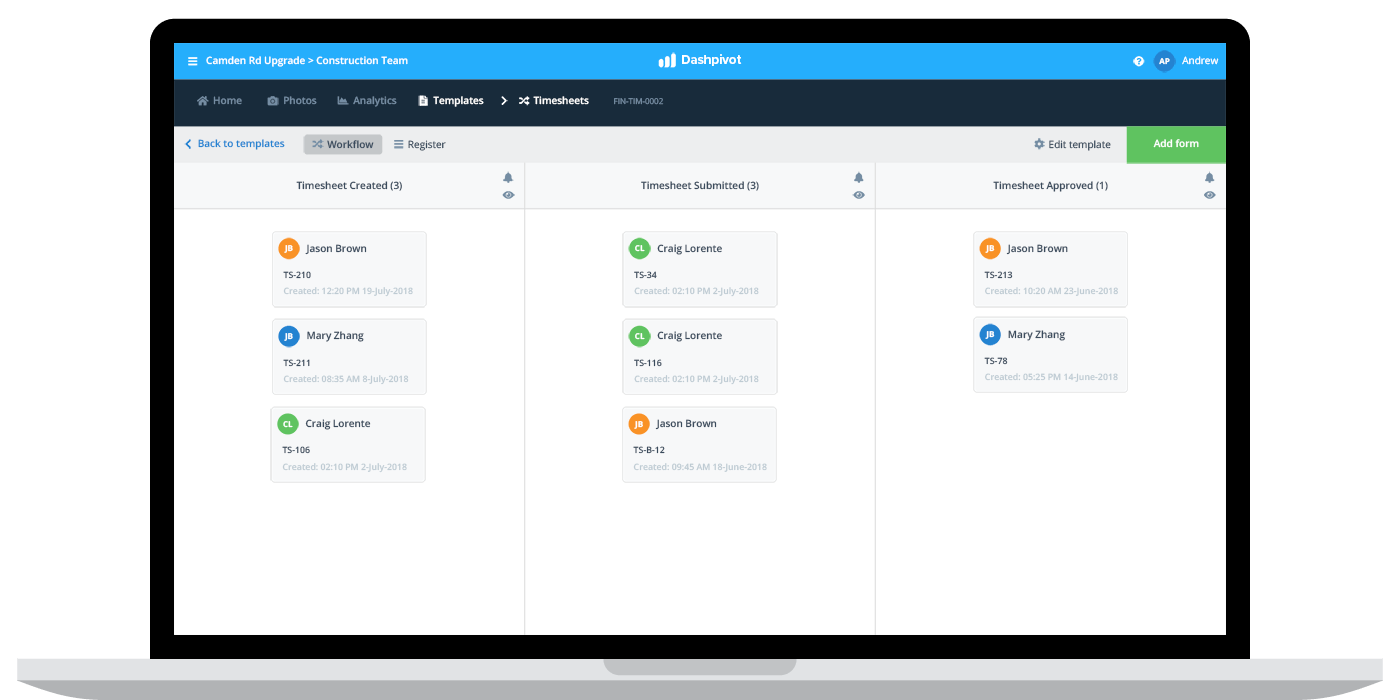Expand the chevron between Templates and Timesheets
The image size is (1400, 700).
tap(504, 100)
